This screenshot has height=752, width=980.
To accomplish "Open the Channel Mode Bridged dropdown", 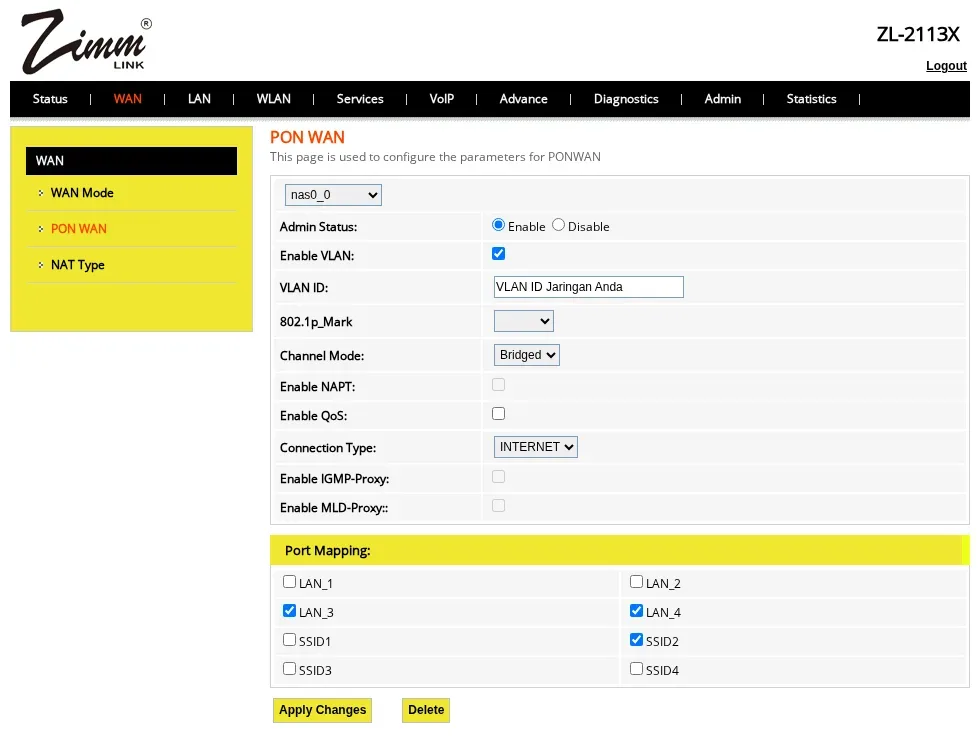I will [x=526, y=355].
